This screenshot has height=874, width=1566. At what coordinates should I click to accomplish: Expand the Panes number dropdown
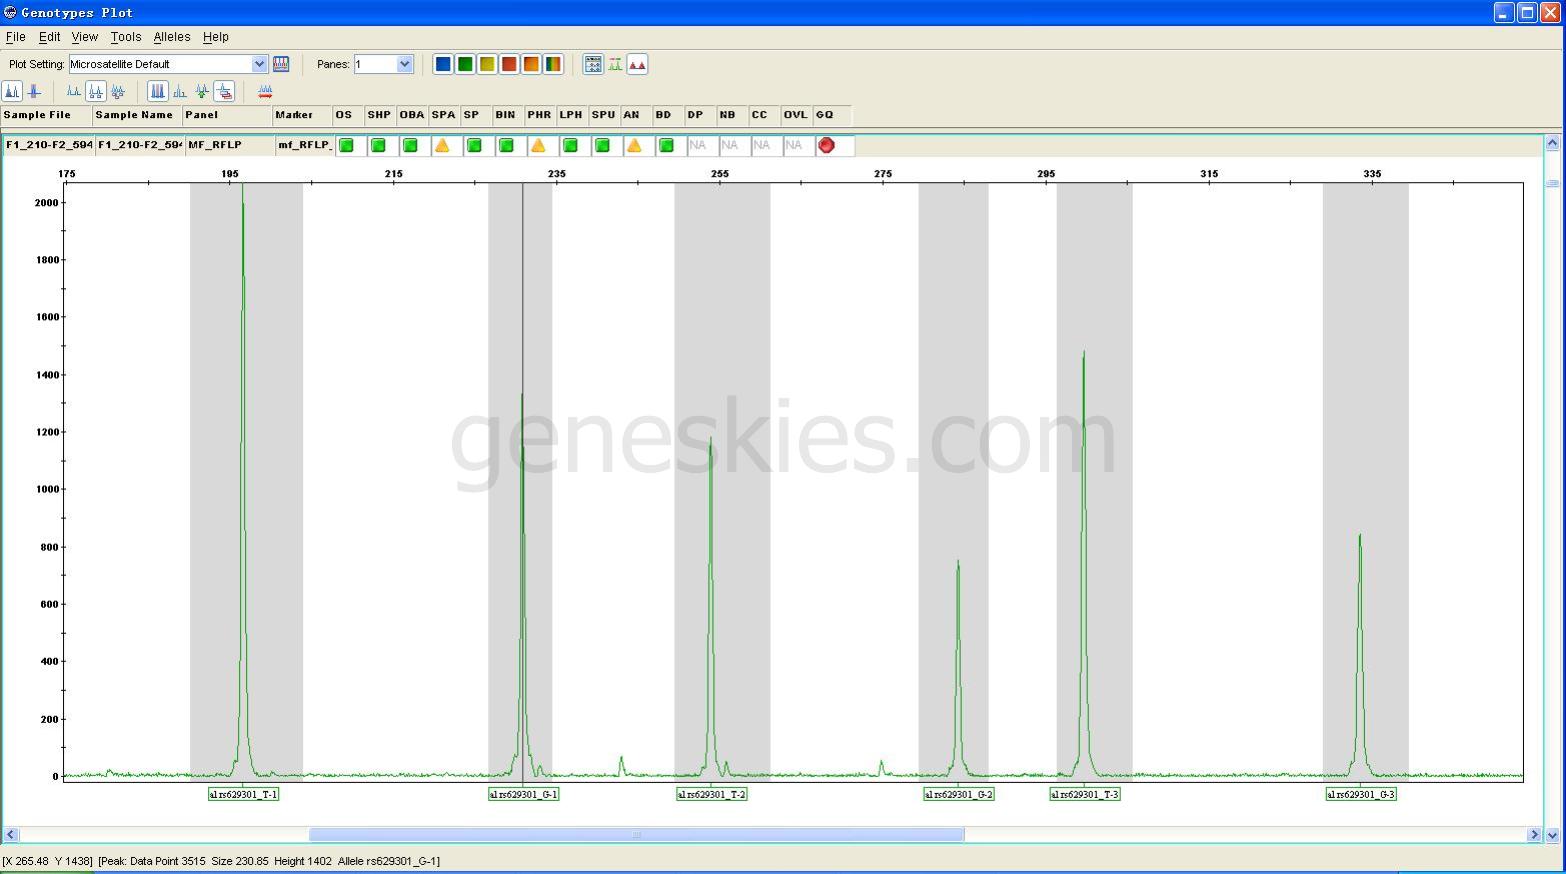pyautogui.click(x=404, y=64)
